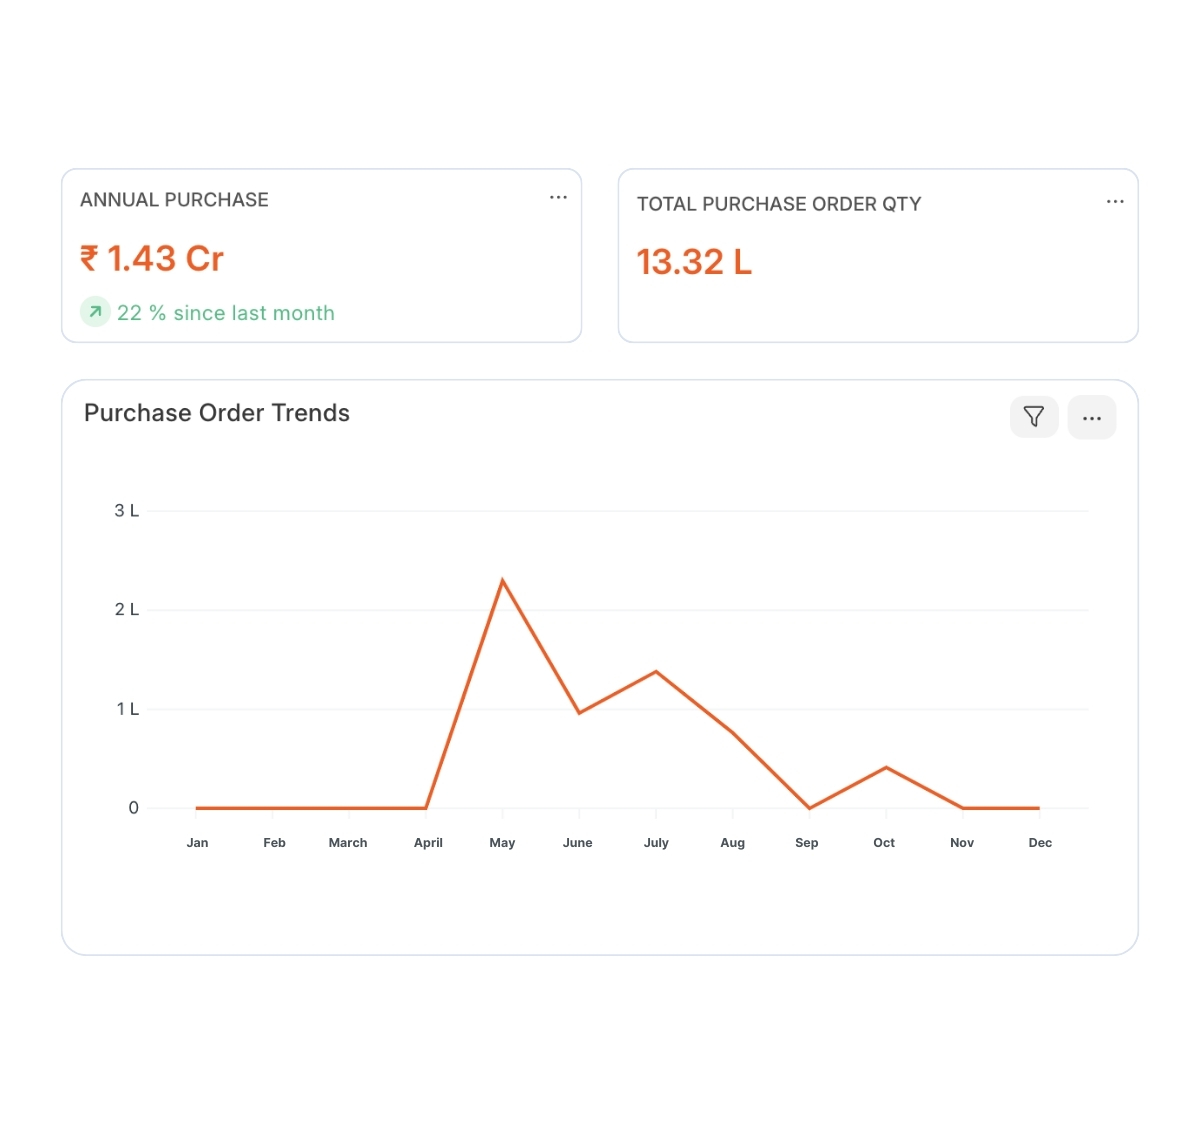Select the Jan label on the x-axis

click(198, 843)
